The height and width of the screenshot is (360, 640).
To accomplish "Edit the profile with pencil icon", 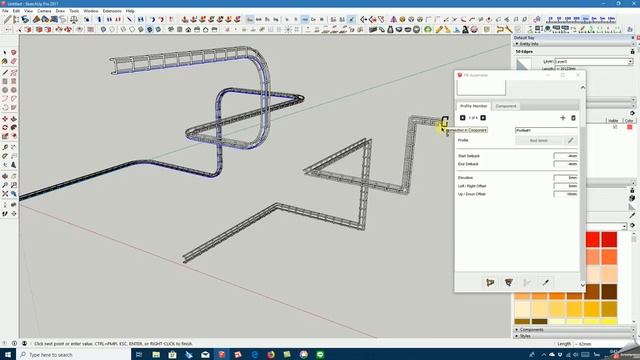I will point(571,140).
